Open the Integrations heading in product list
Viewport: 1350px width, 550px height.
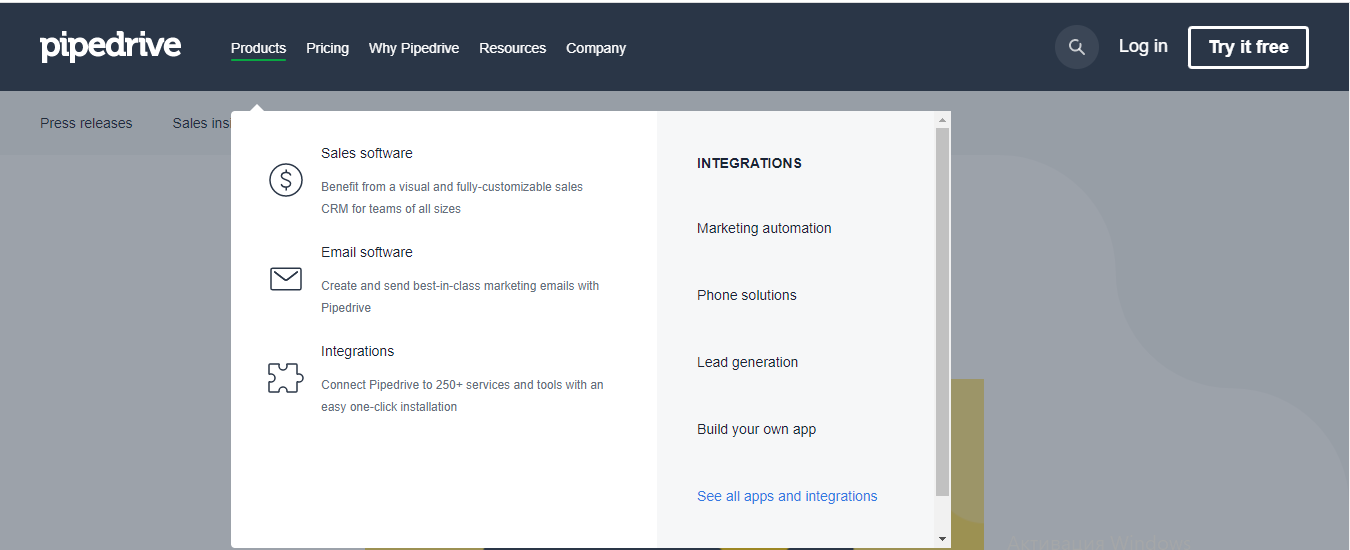pyautogui.click(x=358, y=351)
